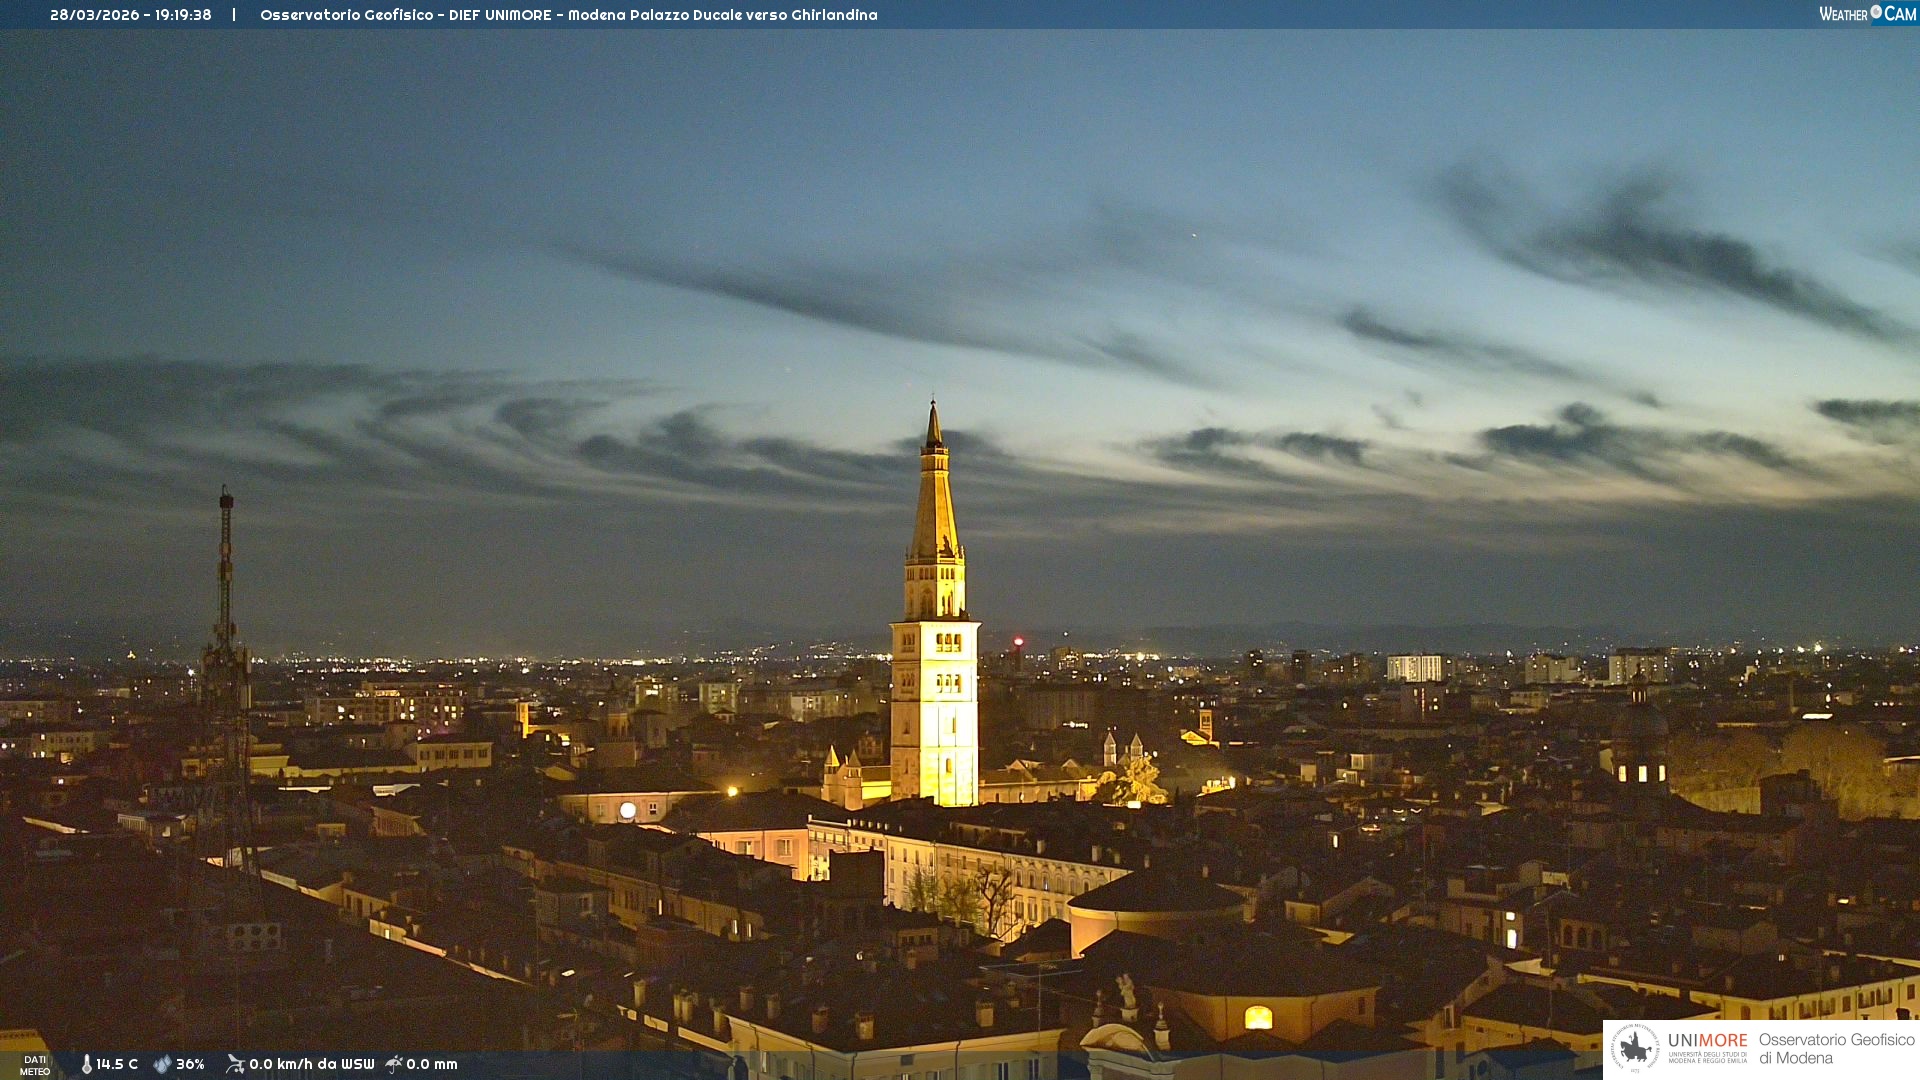The image size is (1920, 1080).
Task: Click the rain umbrella icon
Action: tap(394, 1064)
